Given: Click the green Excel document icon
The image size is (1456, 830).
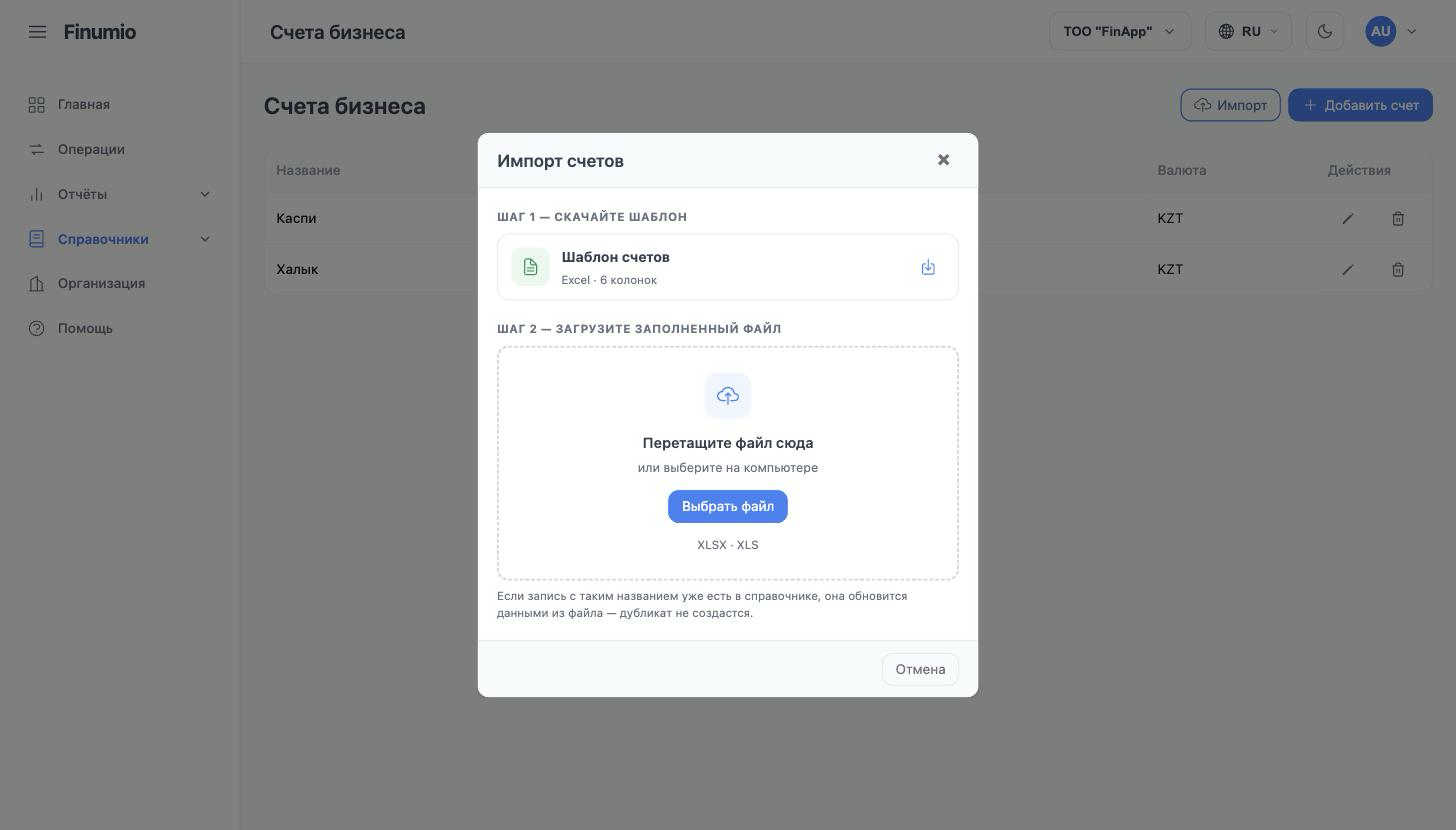Looking at the screenshot, I should tap(530, 267).
